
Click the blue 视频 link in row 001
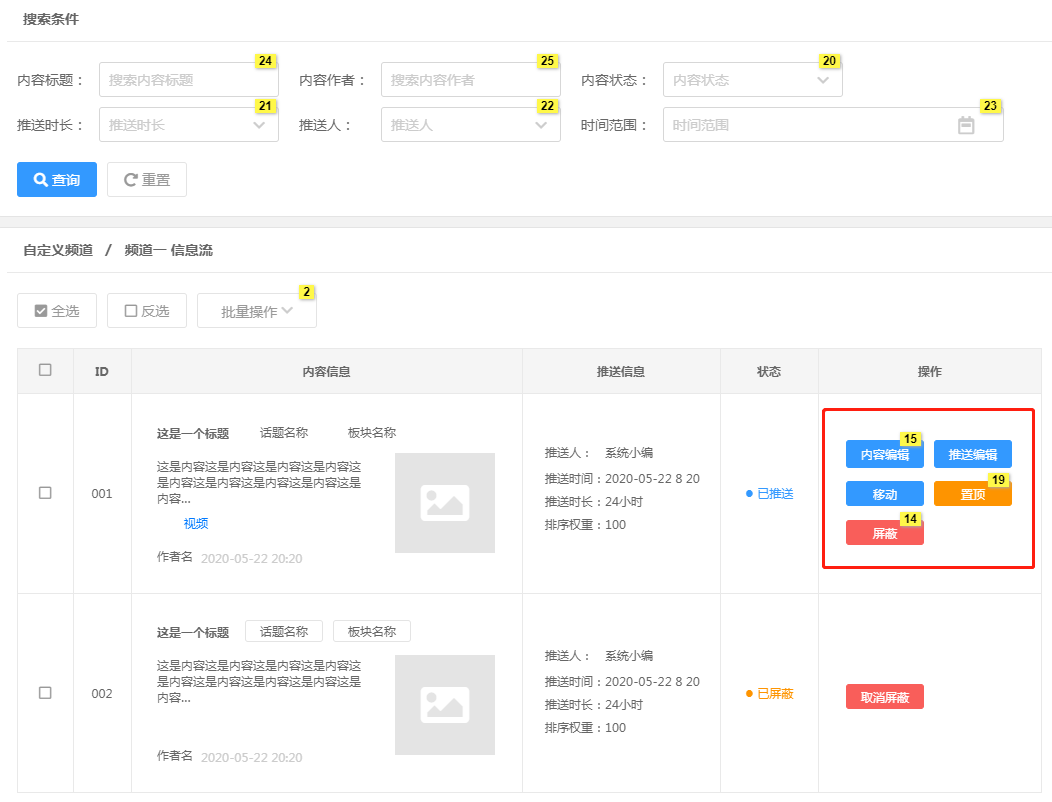(196, 523)
